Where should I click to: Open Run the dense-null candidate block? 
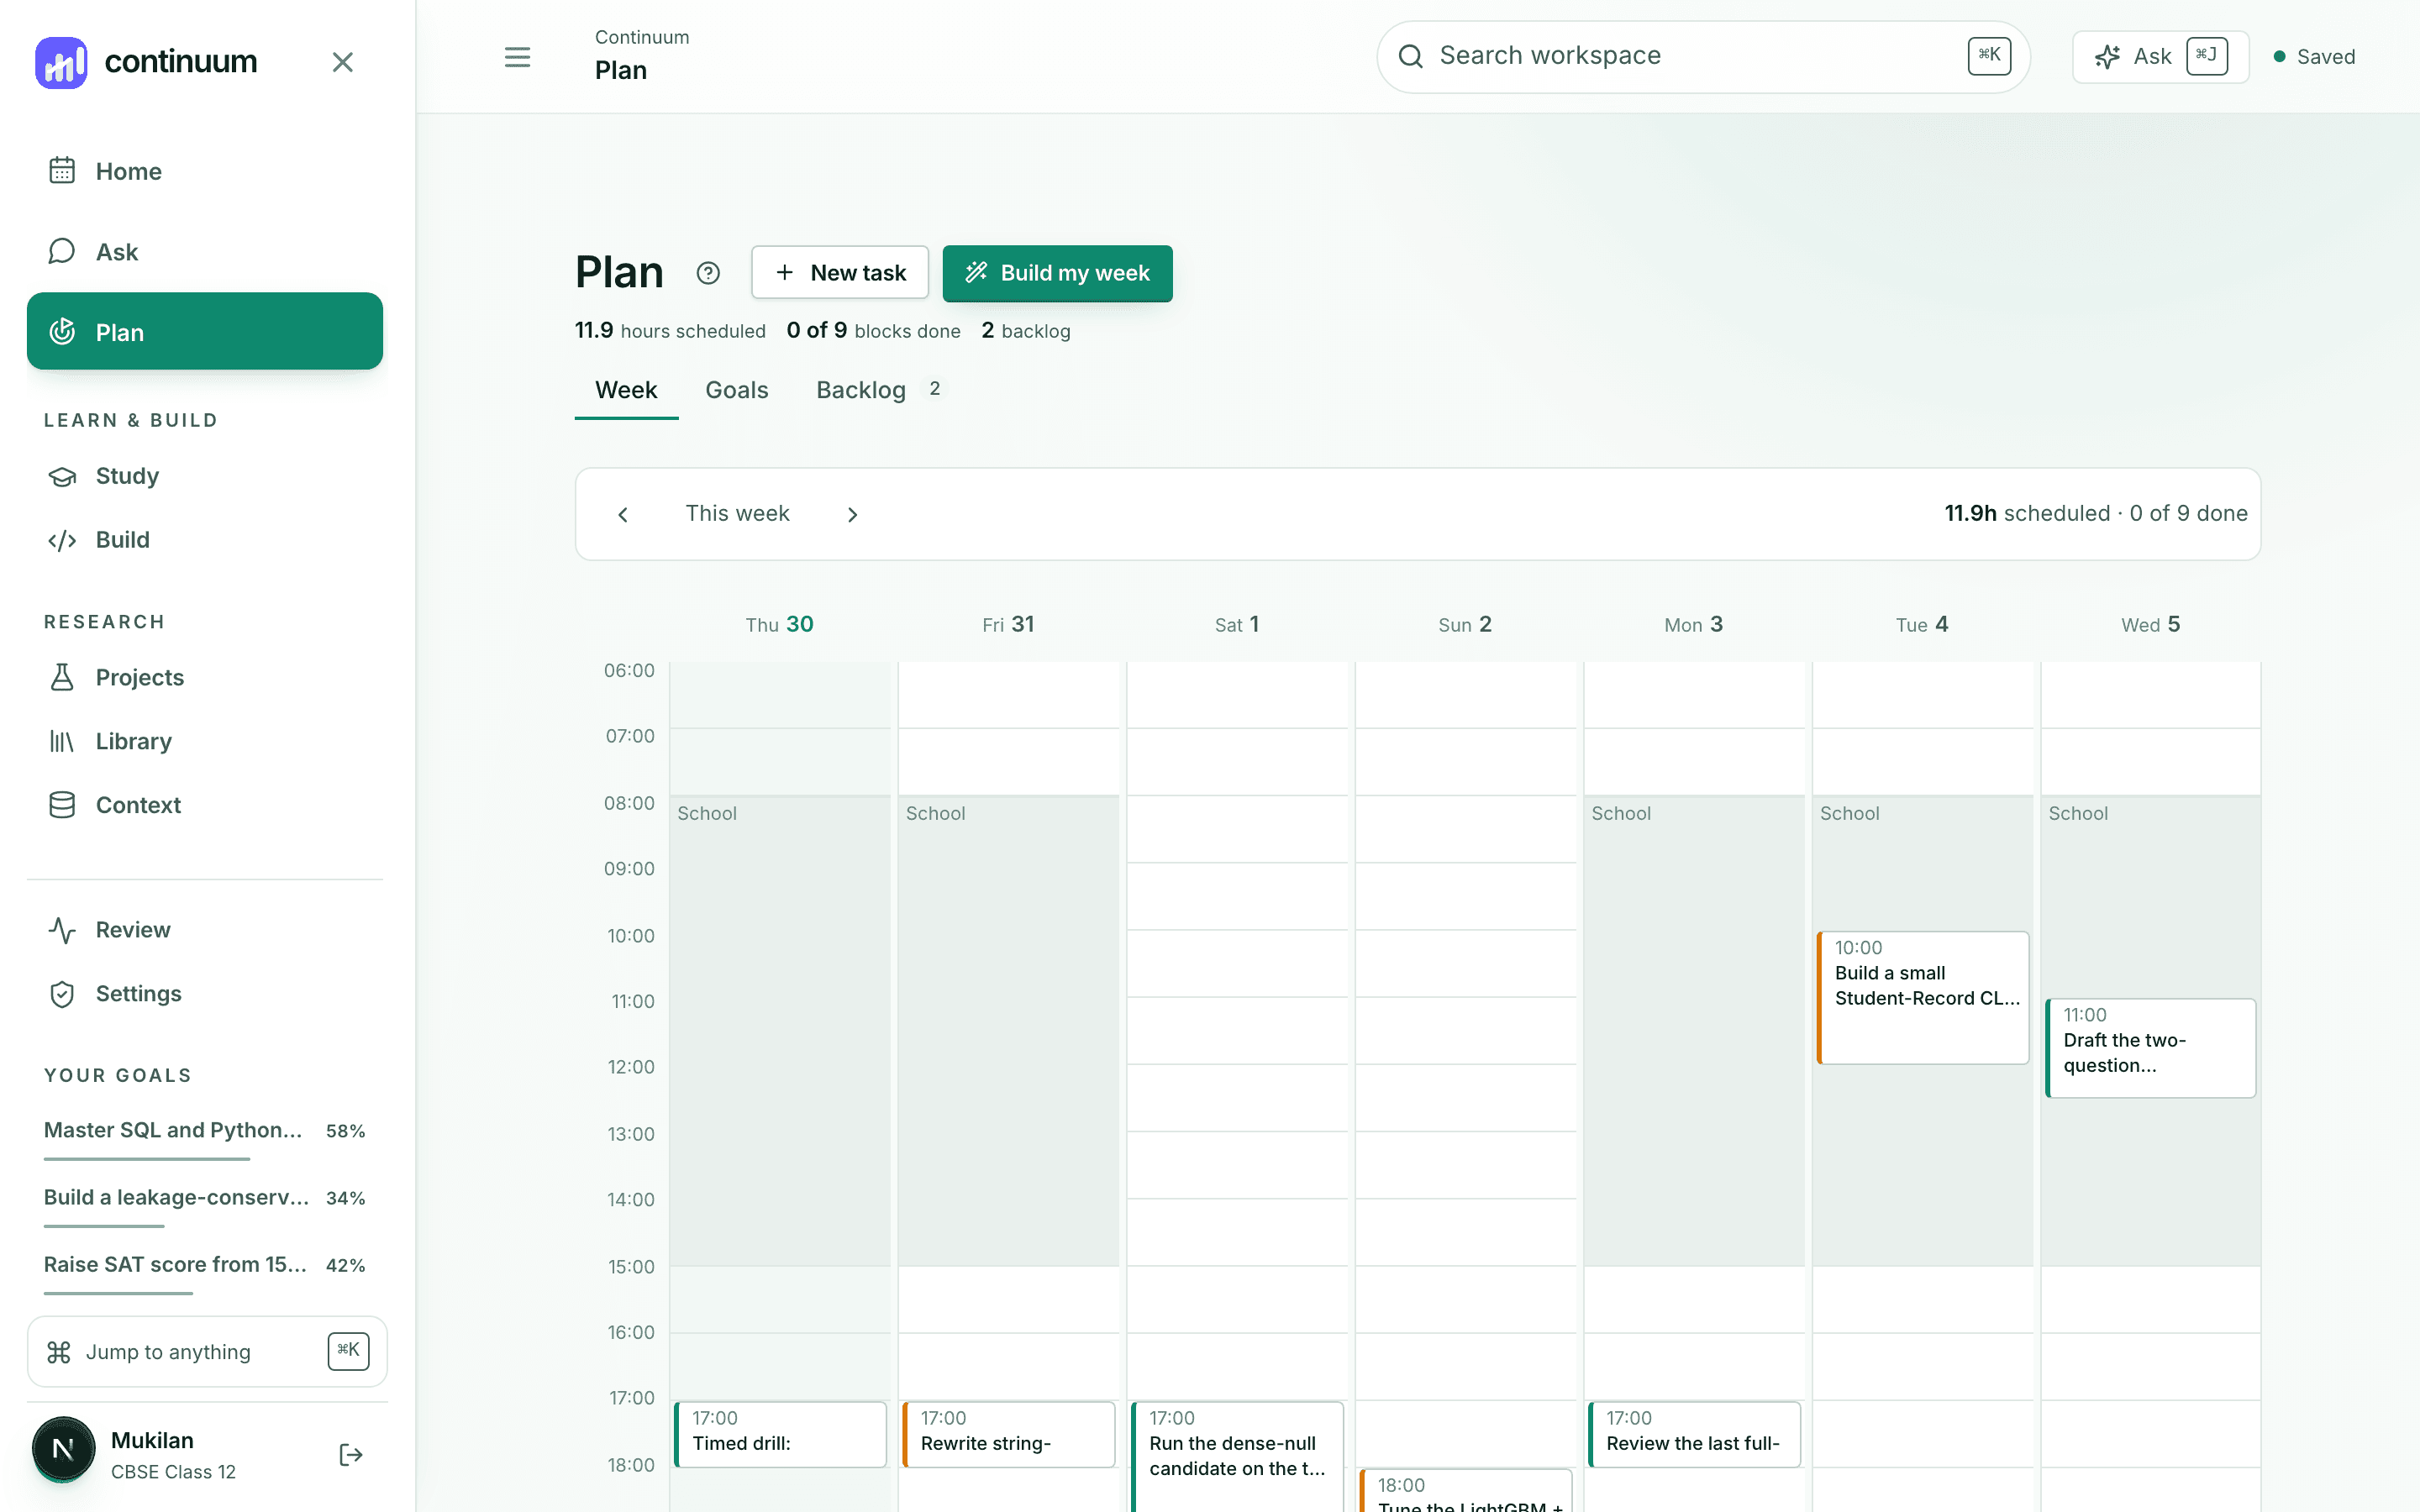pyautogui.click(x=1237, y=1456)
